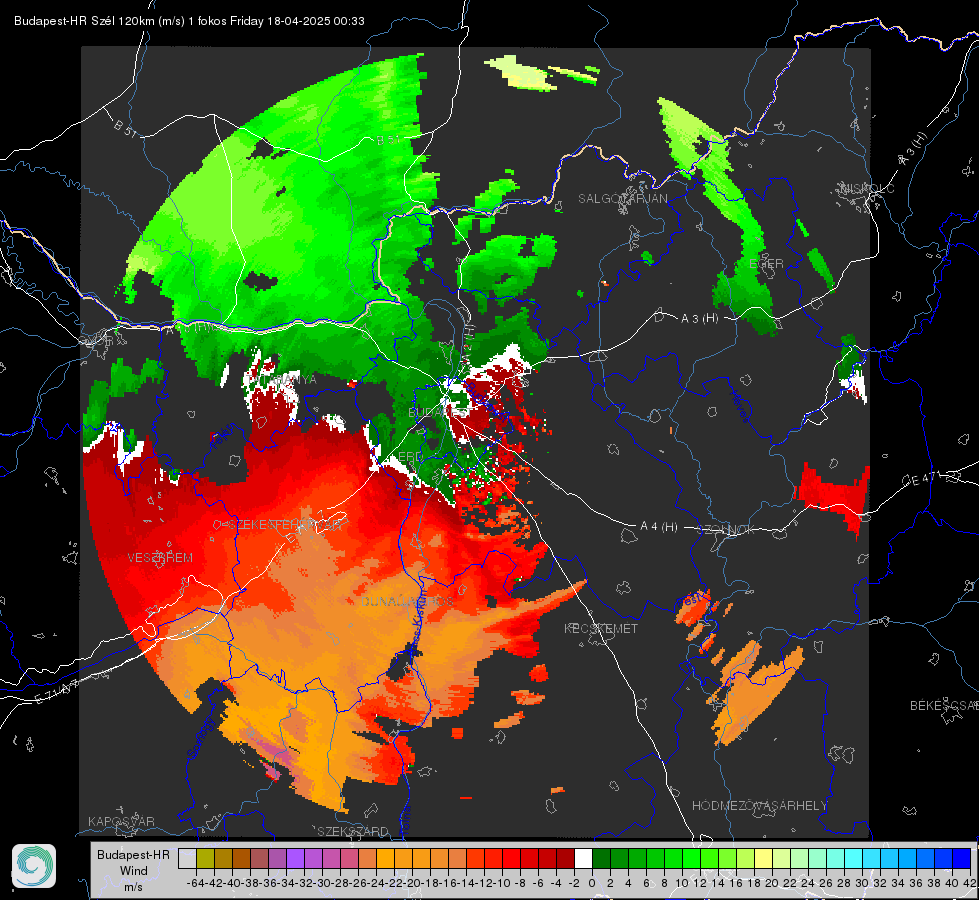
Task: Click the KECSKEMÉT city label
Action: tap(601, 628)
